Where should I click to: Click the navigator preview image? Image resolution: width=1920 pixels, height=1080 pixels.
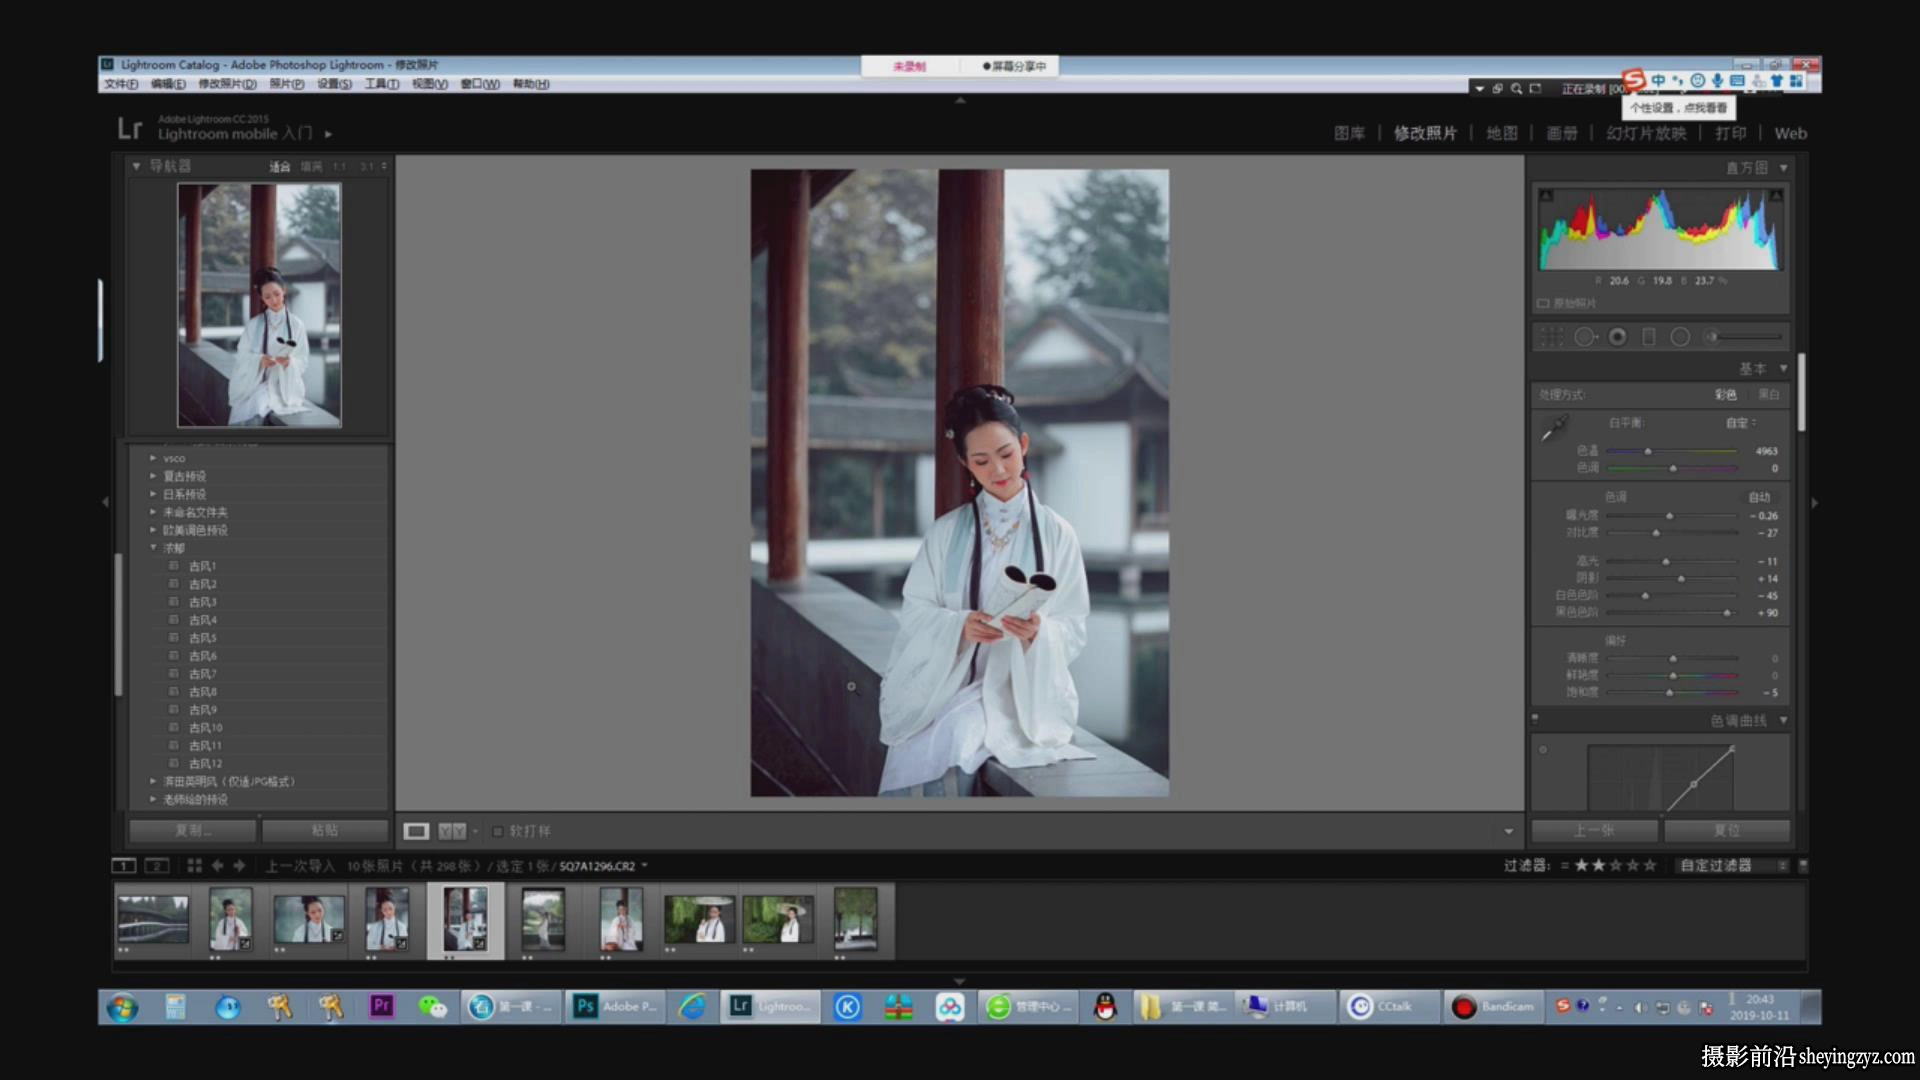pos(259,305)
